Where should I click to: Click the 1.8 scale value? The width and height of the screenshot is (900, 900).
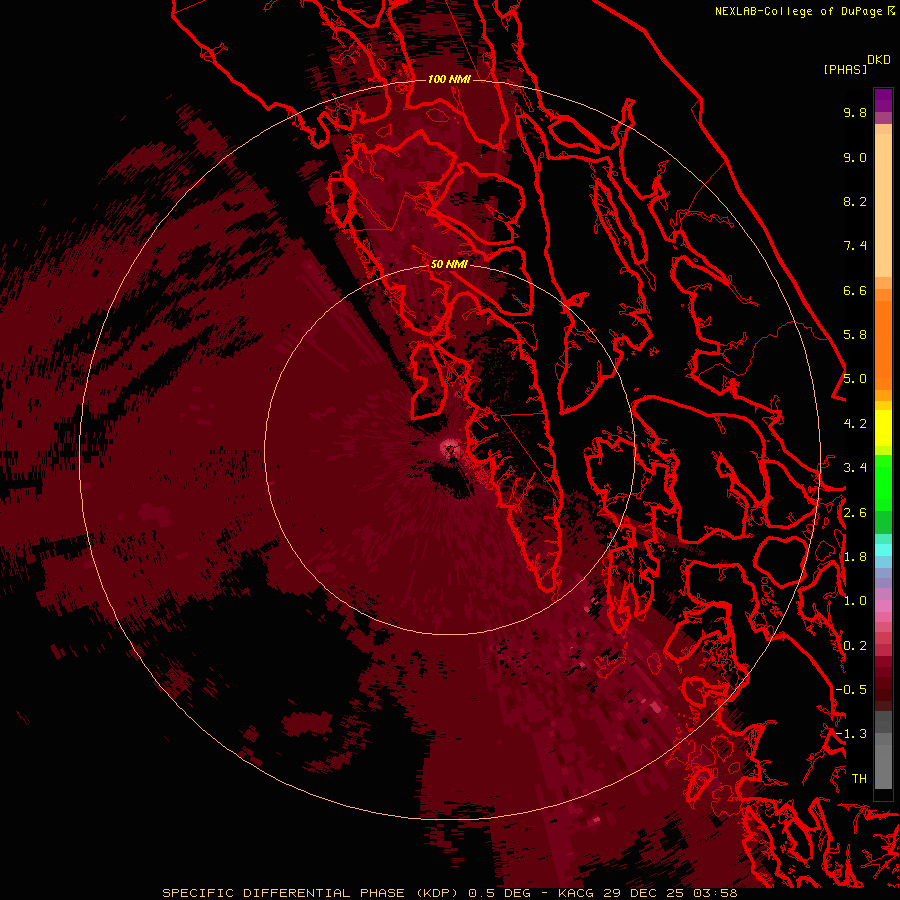[855, 557]
